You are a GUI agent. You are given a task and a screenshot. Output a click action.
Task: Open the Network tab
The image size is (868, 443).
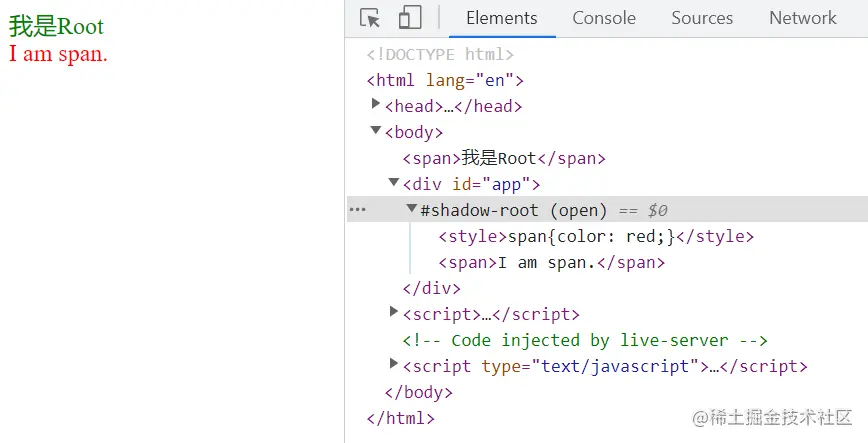point(803,18)
